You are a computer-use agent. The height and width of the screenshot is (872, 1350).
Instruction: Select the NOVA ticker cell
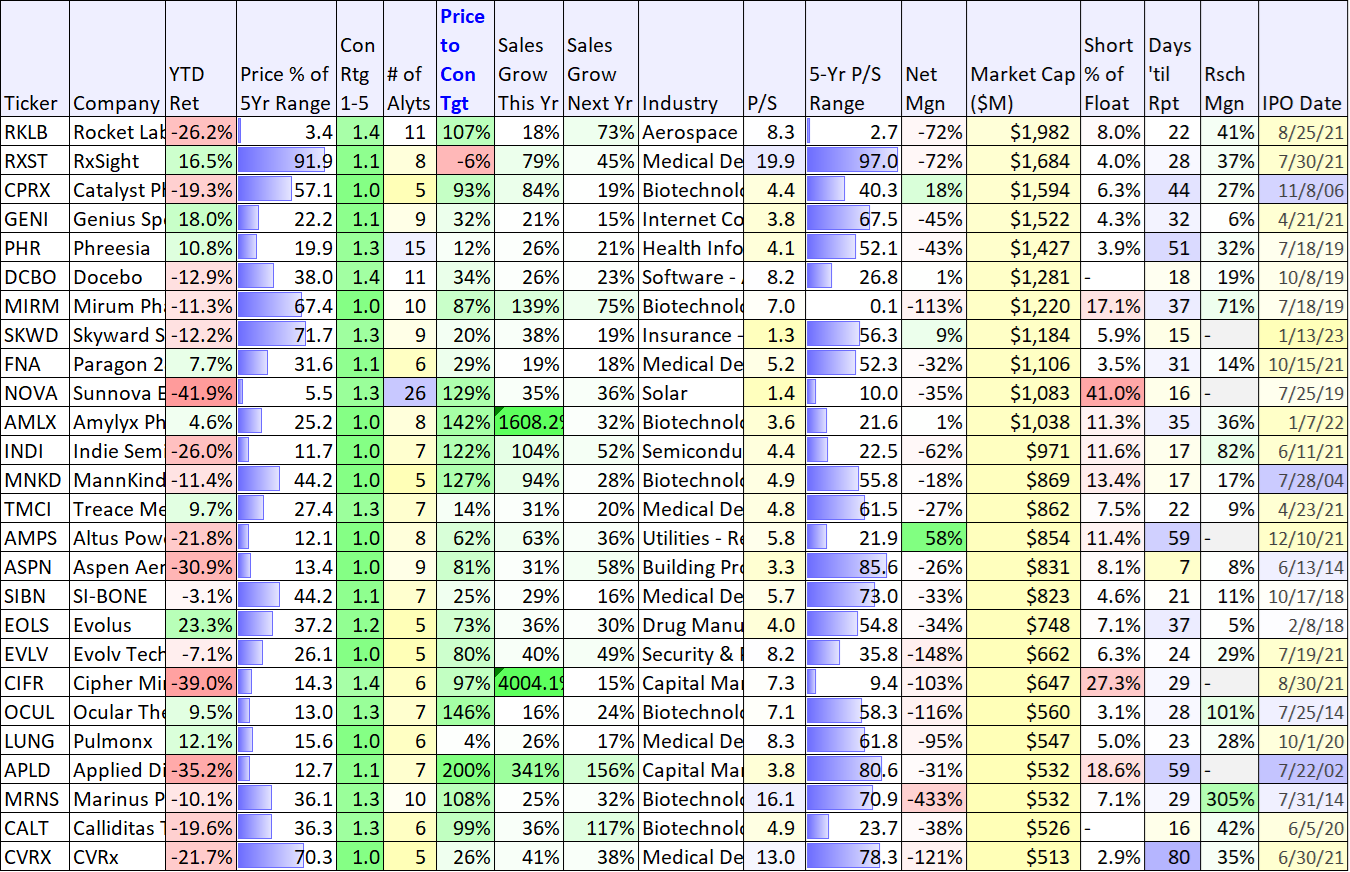(x=35, y=393)
